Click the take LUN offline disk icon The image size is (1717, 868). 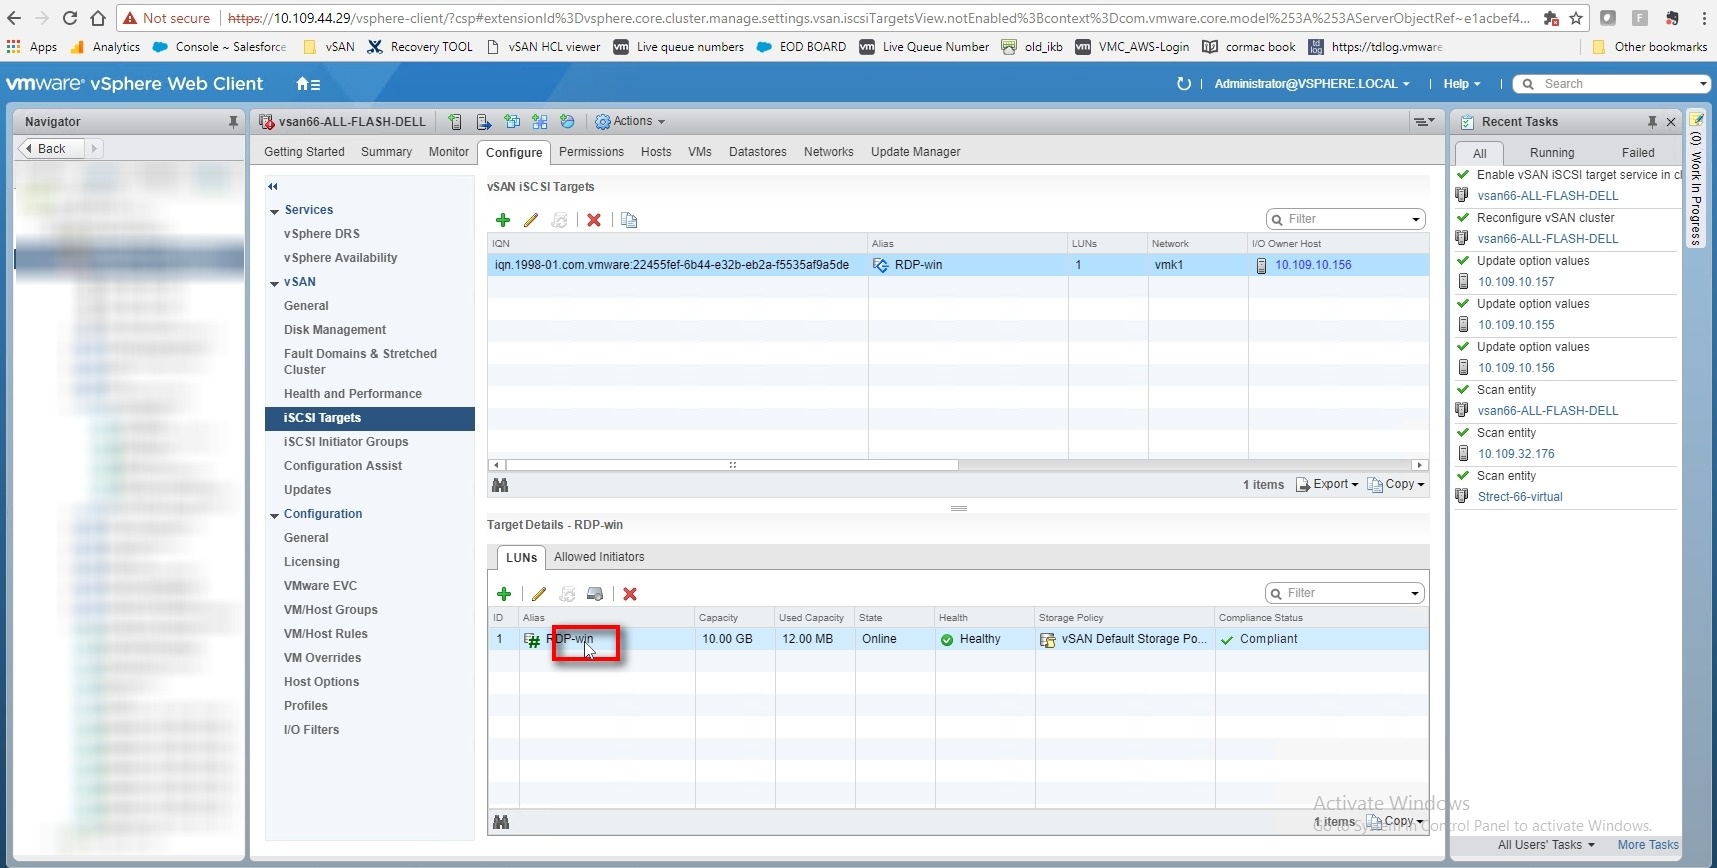pyautogui.click(x=595, y=594)
